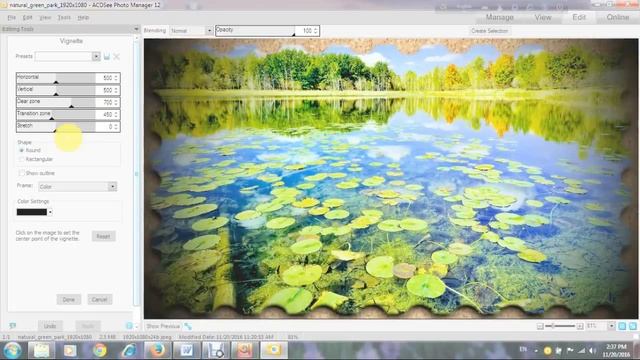Click the taskbar clock showing 2:37 PM

(616, 351)
